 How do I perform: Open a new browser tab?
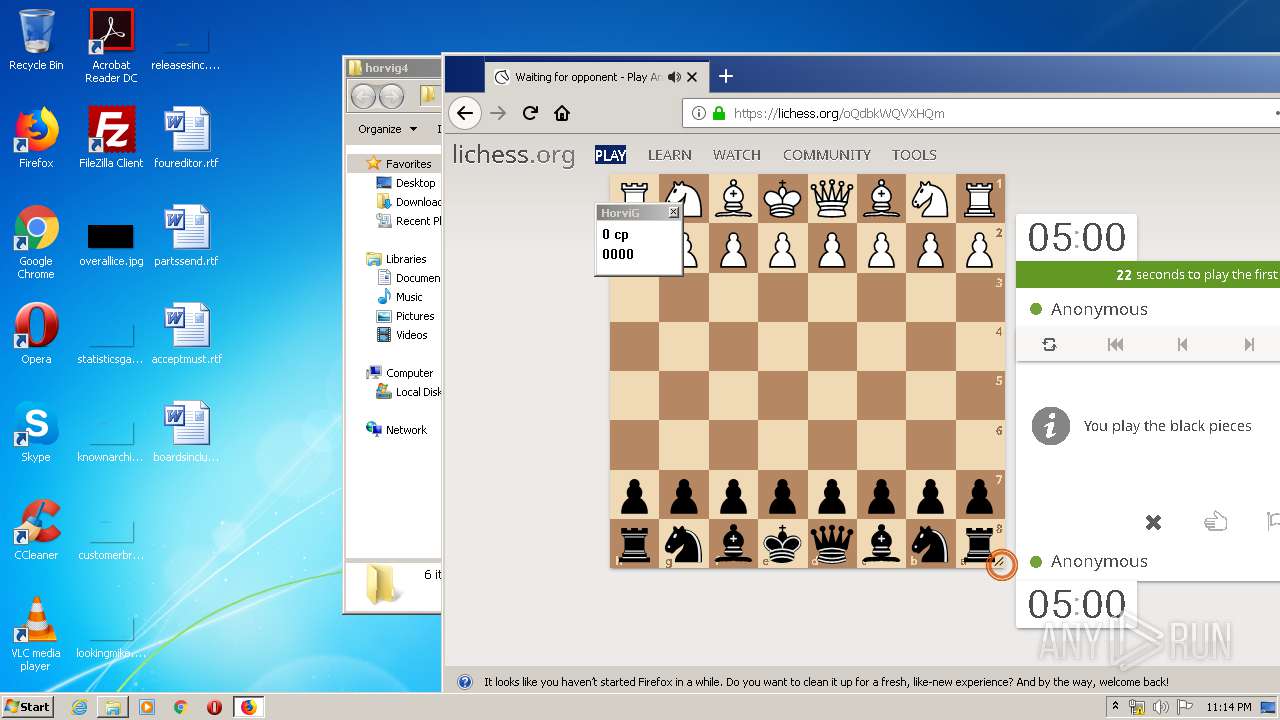[x=726, y=76]
